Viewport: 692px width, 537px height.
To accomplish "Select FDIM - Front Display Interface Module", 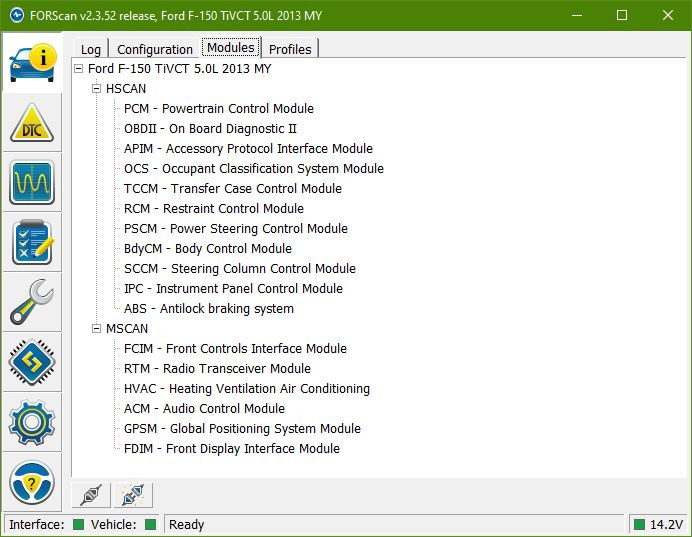I will tap(232, 449).
